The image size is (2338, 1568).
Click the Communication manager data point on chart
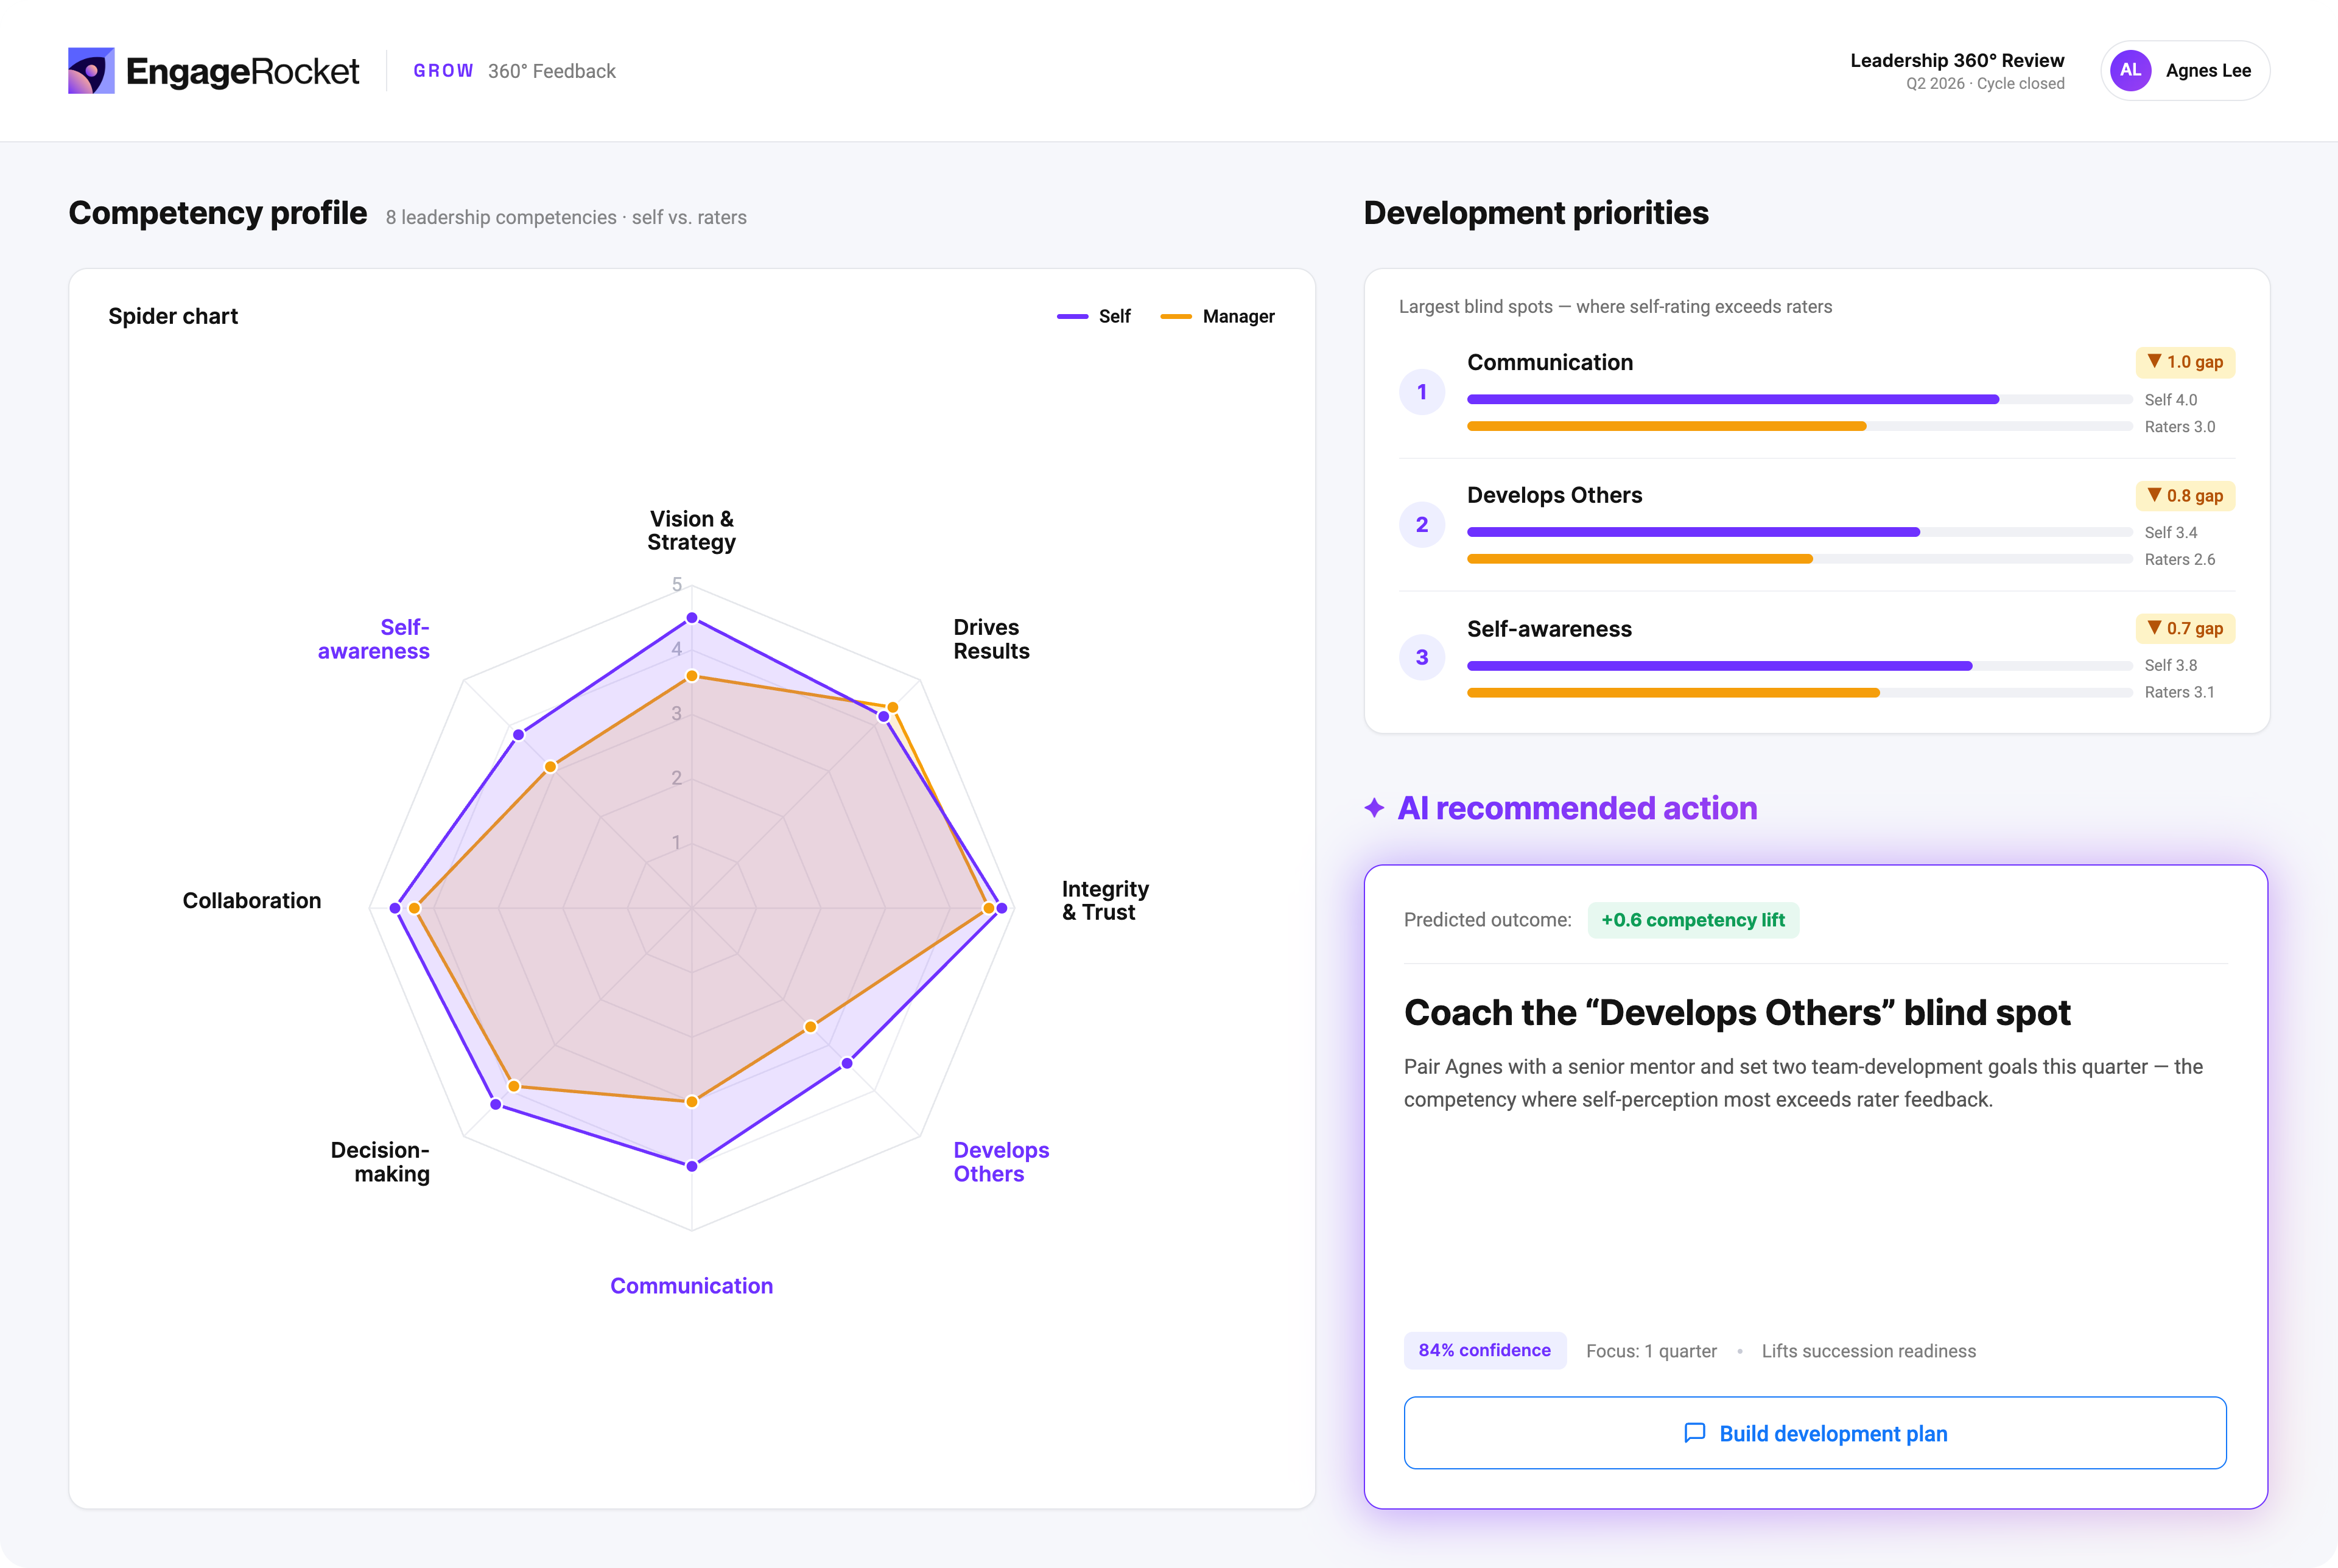pyautogui.click(x=692, y=1101)
